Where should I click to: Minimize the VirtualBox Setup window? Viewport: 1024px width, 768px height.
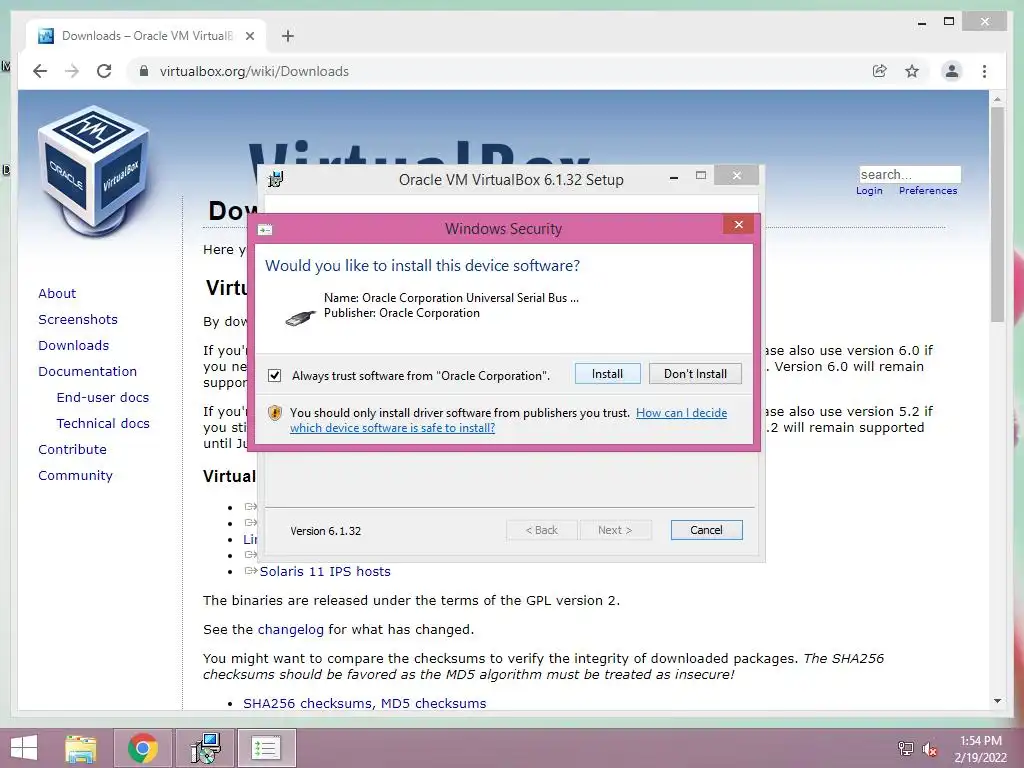pos(673,177)
